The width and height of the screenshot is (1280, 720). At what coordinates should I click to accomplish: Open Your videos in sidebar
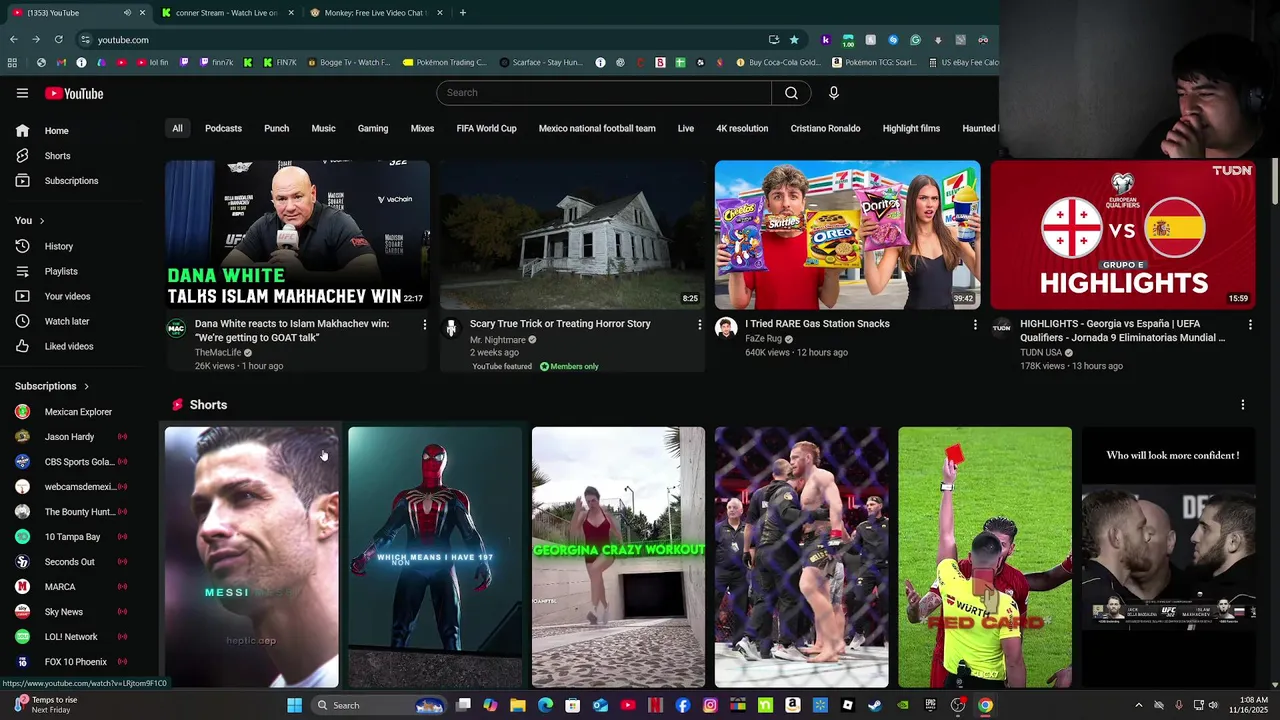pos(67,296)
